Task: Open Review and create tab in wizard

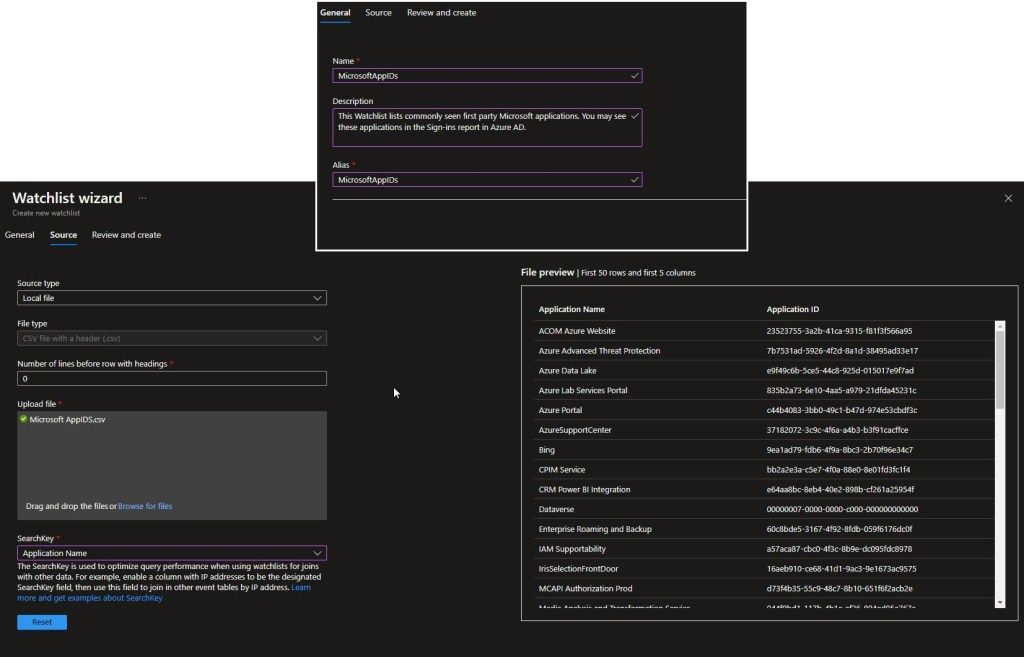Action: pos(126,235)
